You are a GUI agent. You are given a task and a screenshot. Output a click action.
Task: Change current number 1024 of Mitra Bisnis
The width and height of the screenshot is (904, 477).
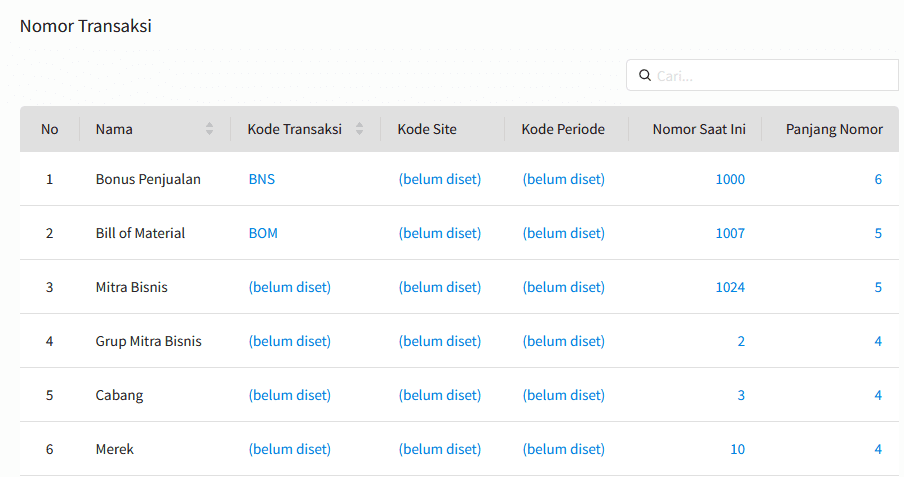coord(730,287)
